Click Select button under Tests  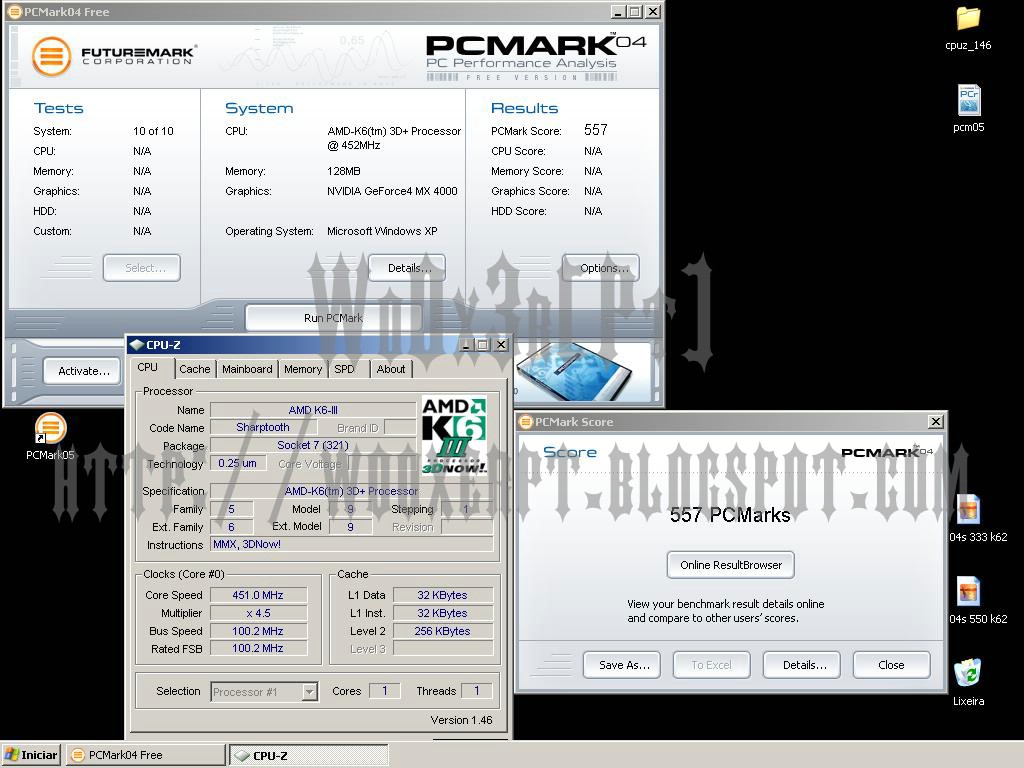click(142, 268)
